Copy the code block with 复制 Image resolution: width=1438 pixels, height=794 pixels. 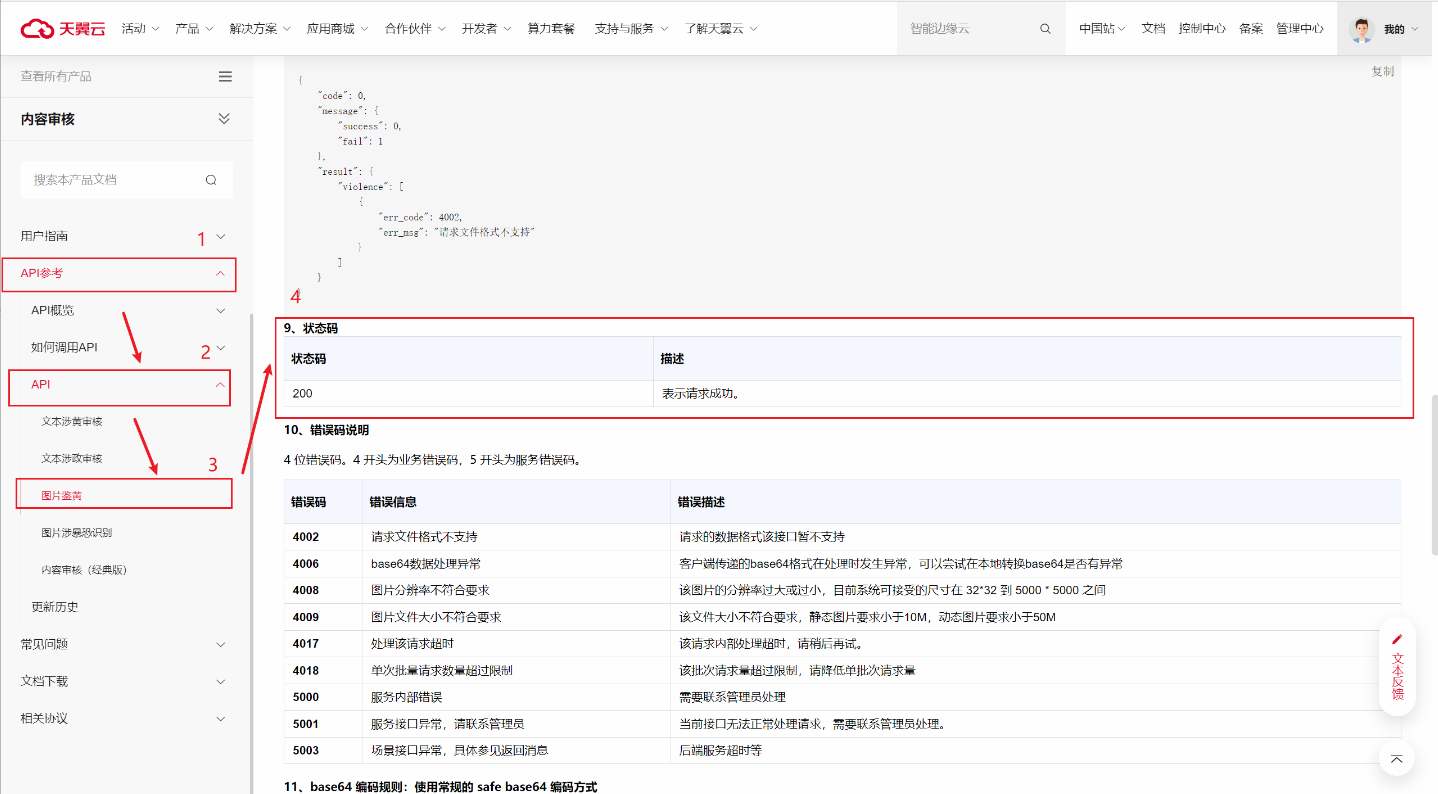point(1382,72)
